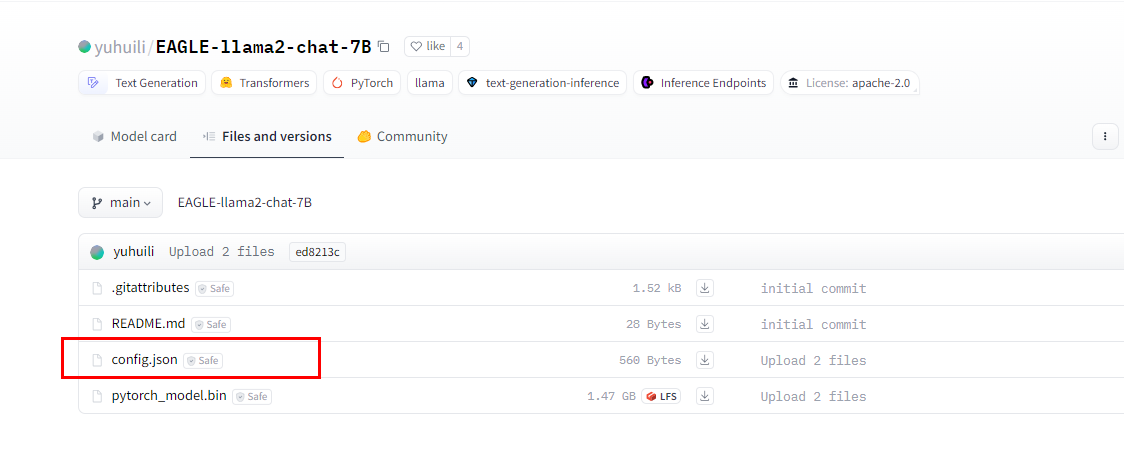Open the pytorch_model.bin file
Viewport: 1124px width, 453px height.
169,396
